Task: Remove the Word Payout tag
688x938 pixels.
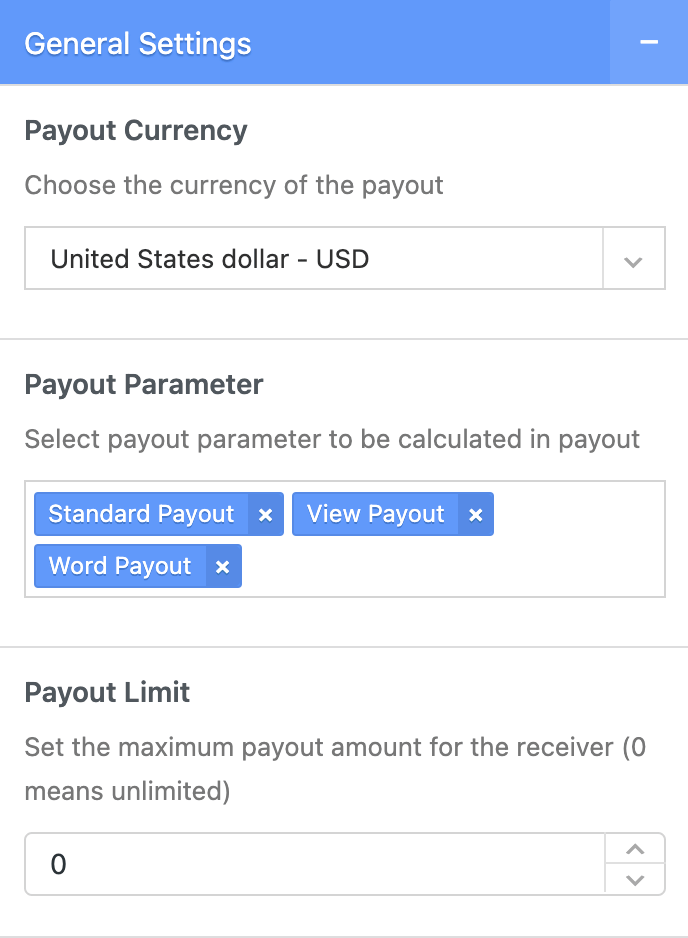Action: [x=223, y=567]
